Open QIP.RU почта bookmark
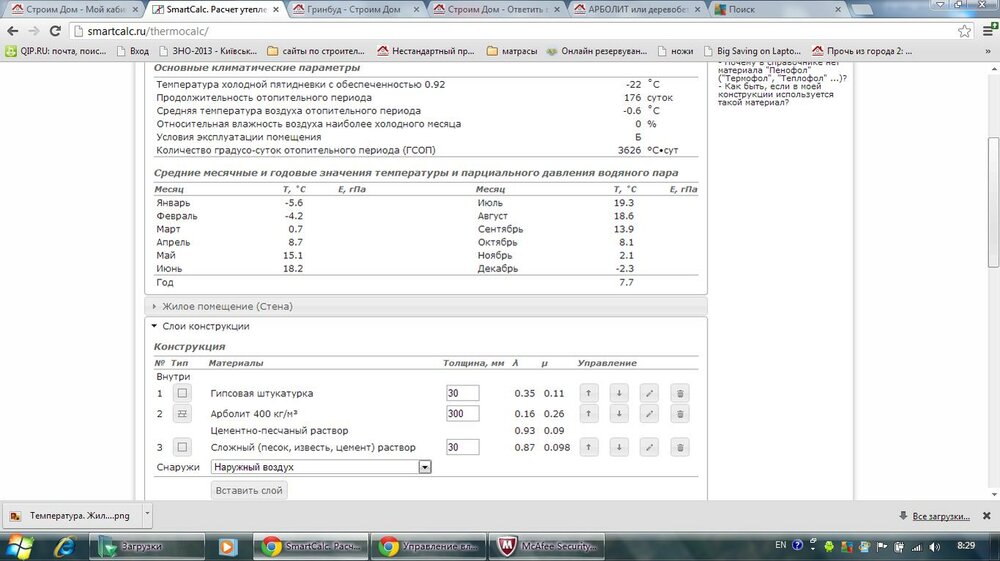Viewport: 1000px width, 561px height. tap(56, 51)
